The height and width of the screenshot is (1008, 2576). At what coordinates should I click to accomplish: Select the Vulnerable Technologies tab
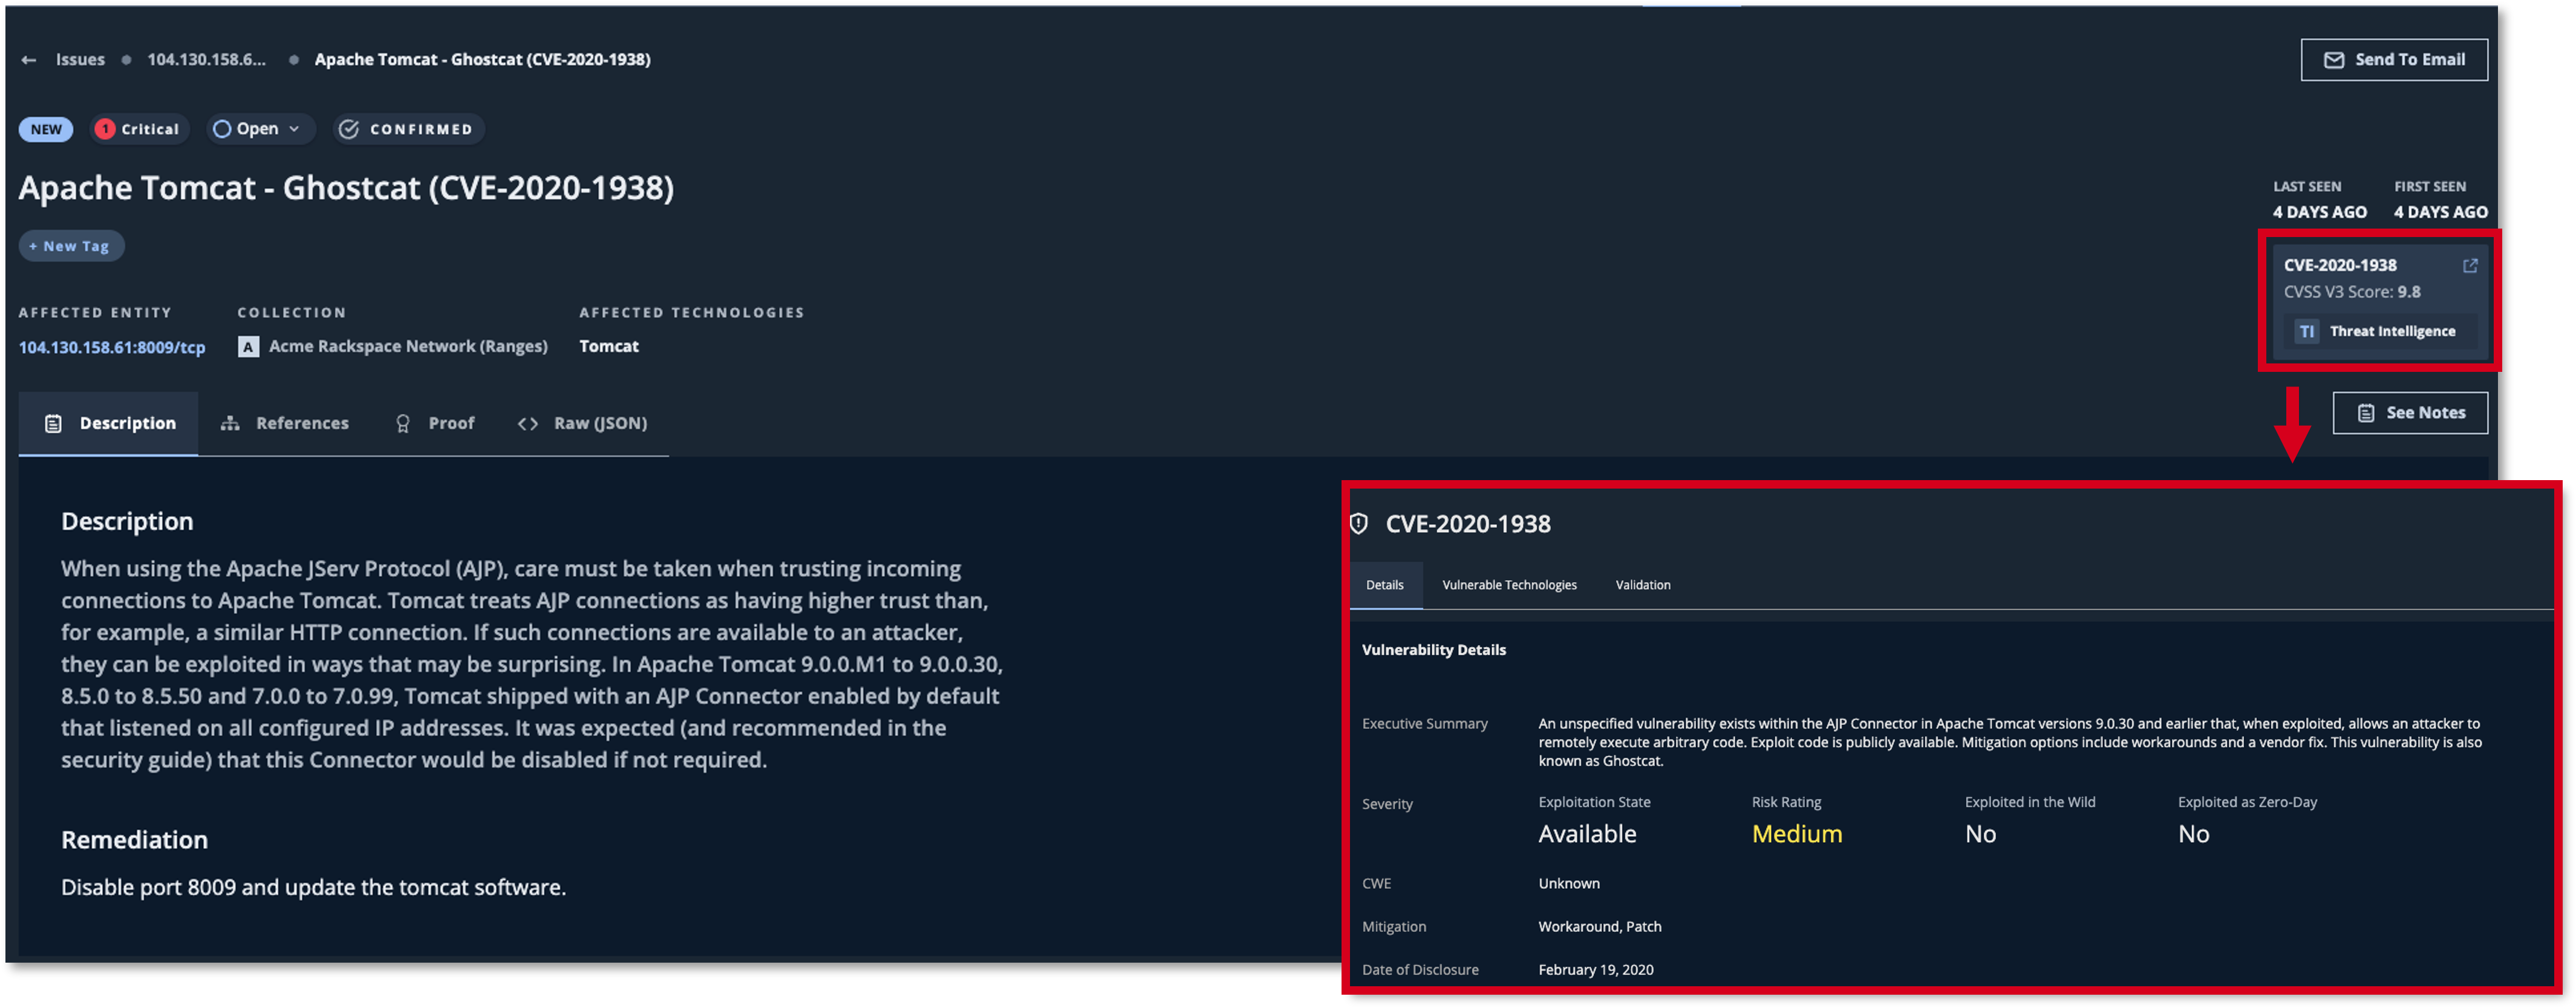pyautogui.click(x=1509, y=585)
